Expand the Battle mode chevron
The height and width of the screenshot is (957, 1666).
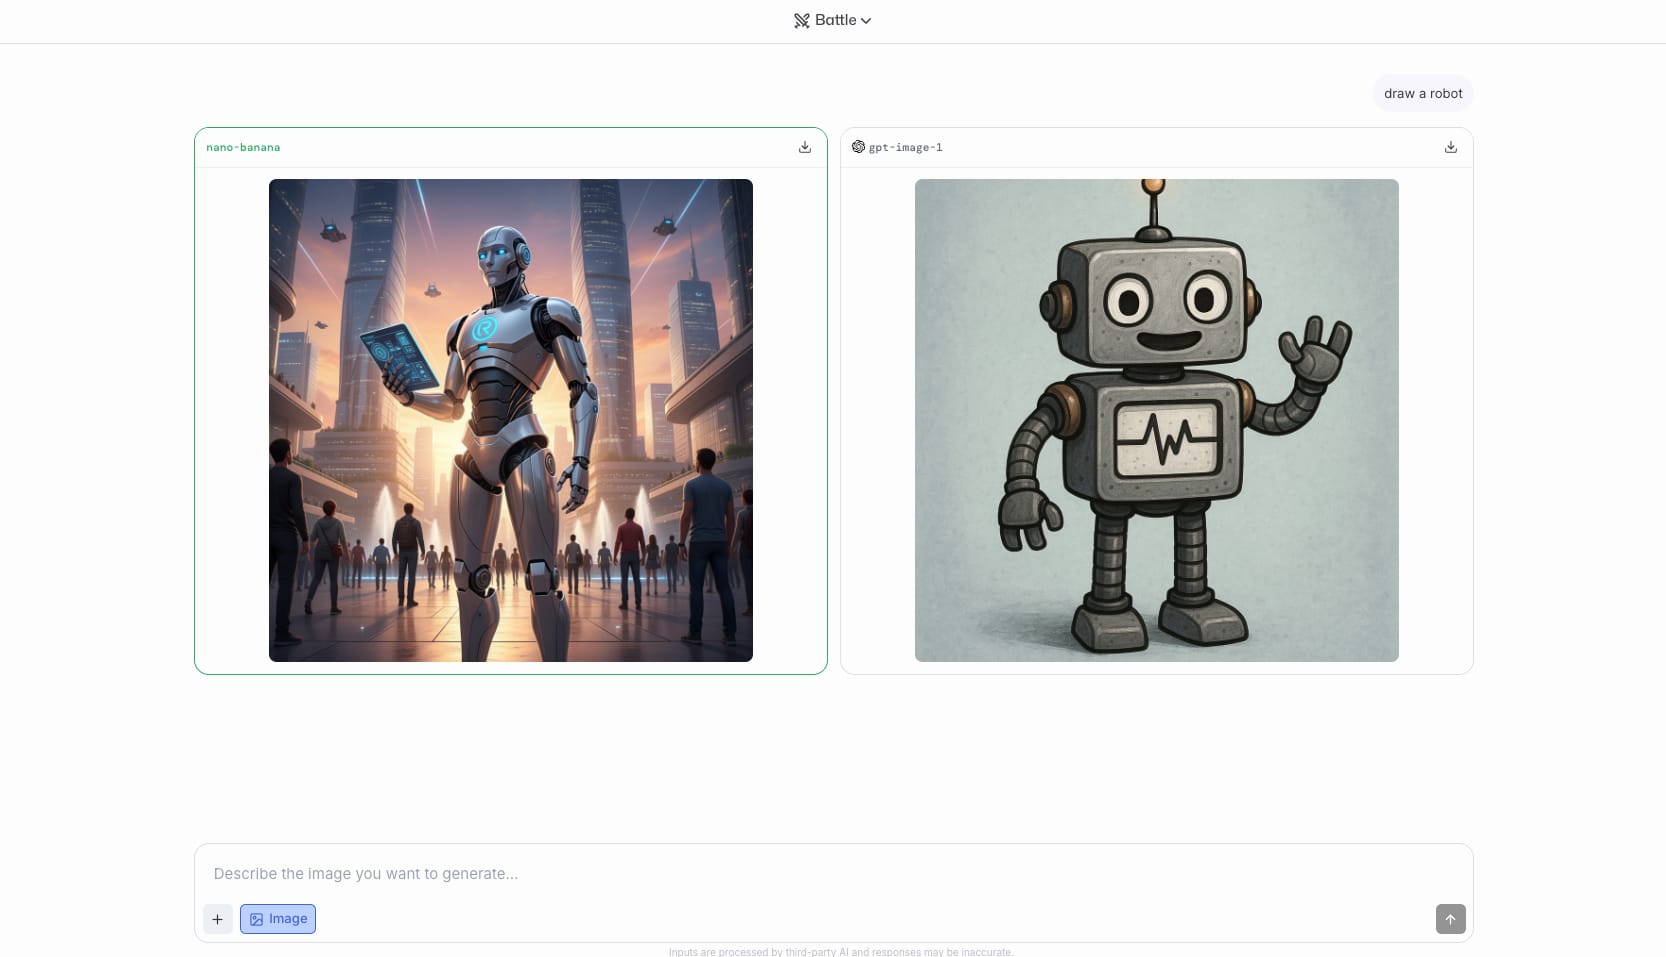pyautogui.click(x=866, y=21)
